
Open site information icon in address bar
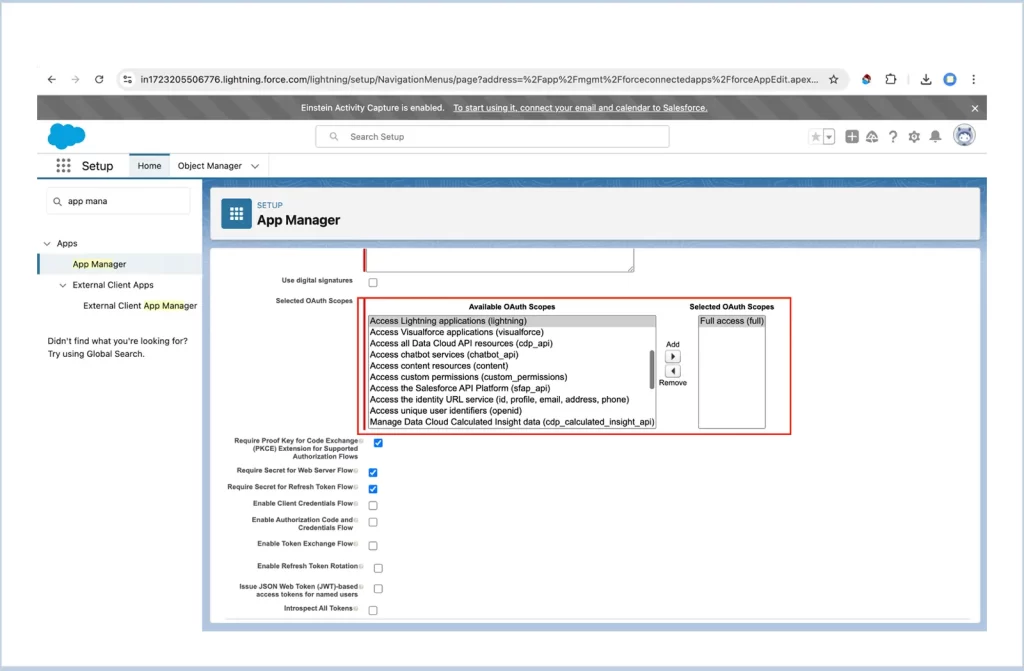coord(127,79)
